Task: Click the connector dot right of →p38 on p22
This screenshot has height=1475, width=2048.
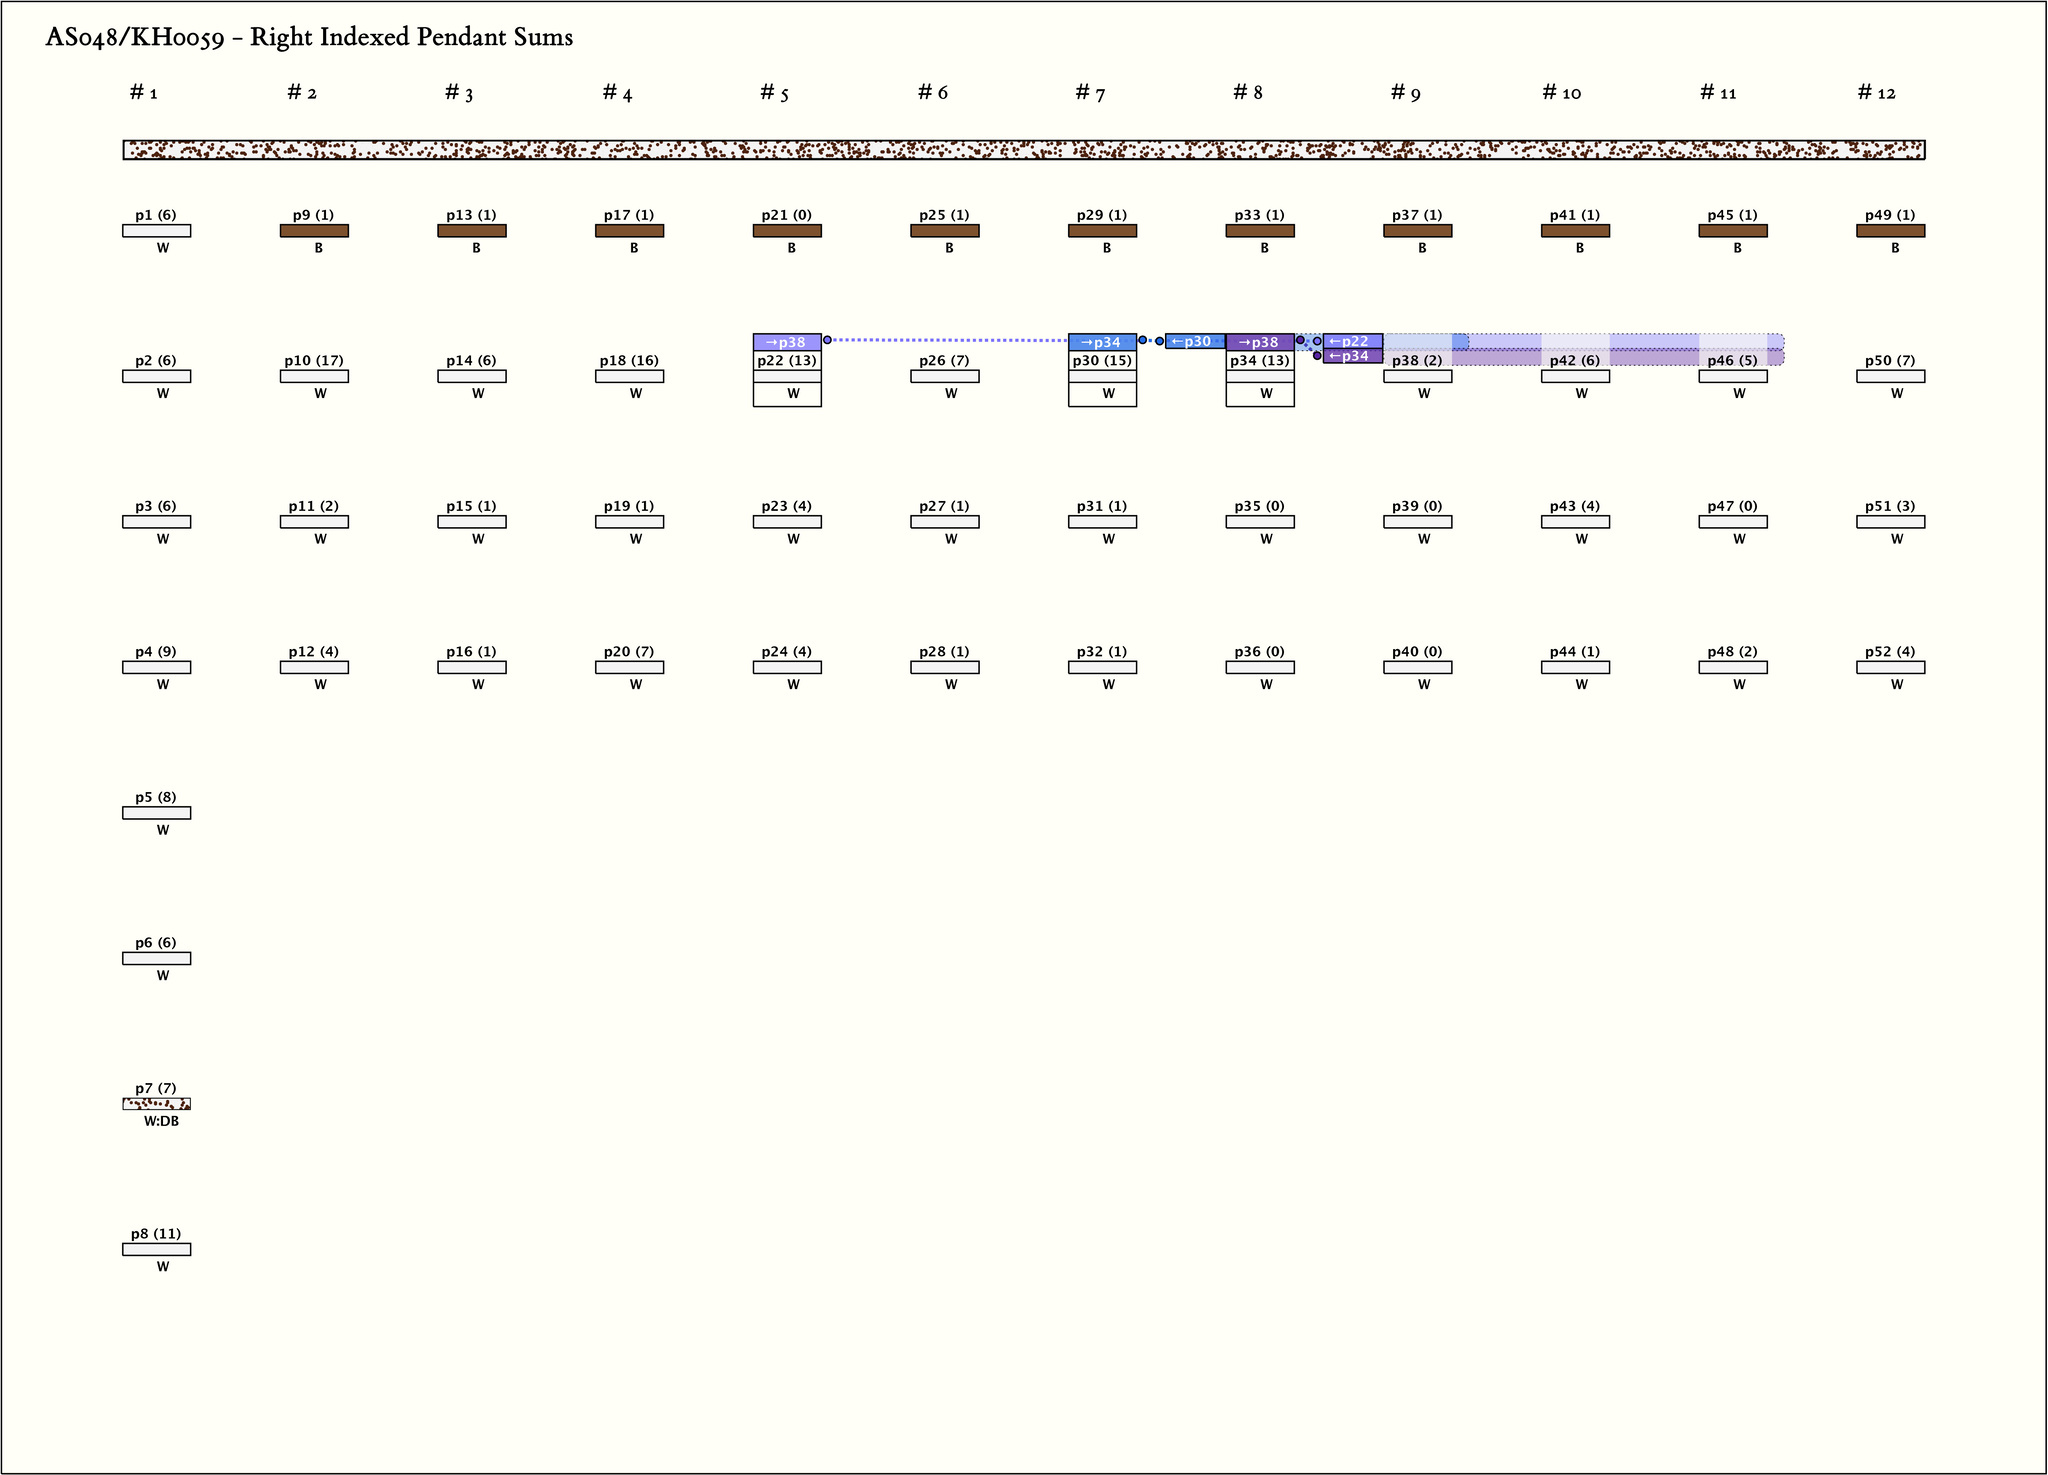Action: [827, 340]
